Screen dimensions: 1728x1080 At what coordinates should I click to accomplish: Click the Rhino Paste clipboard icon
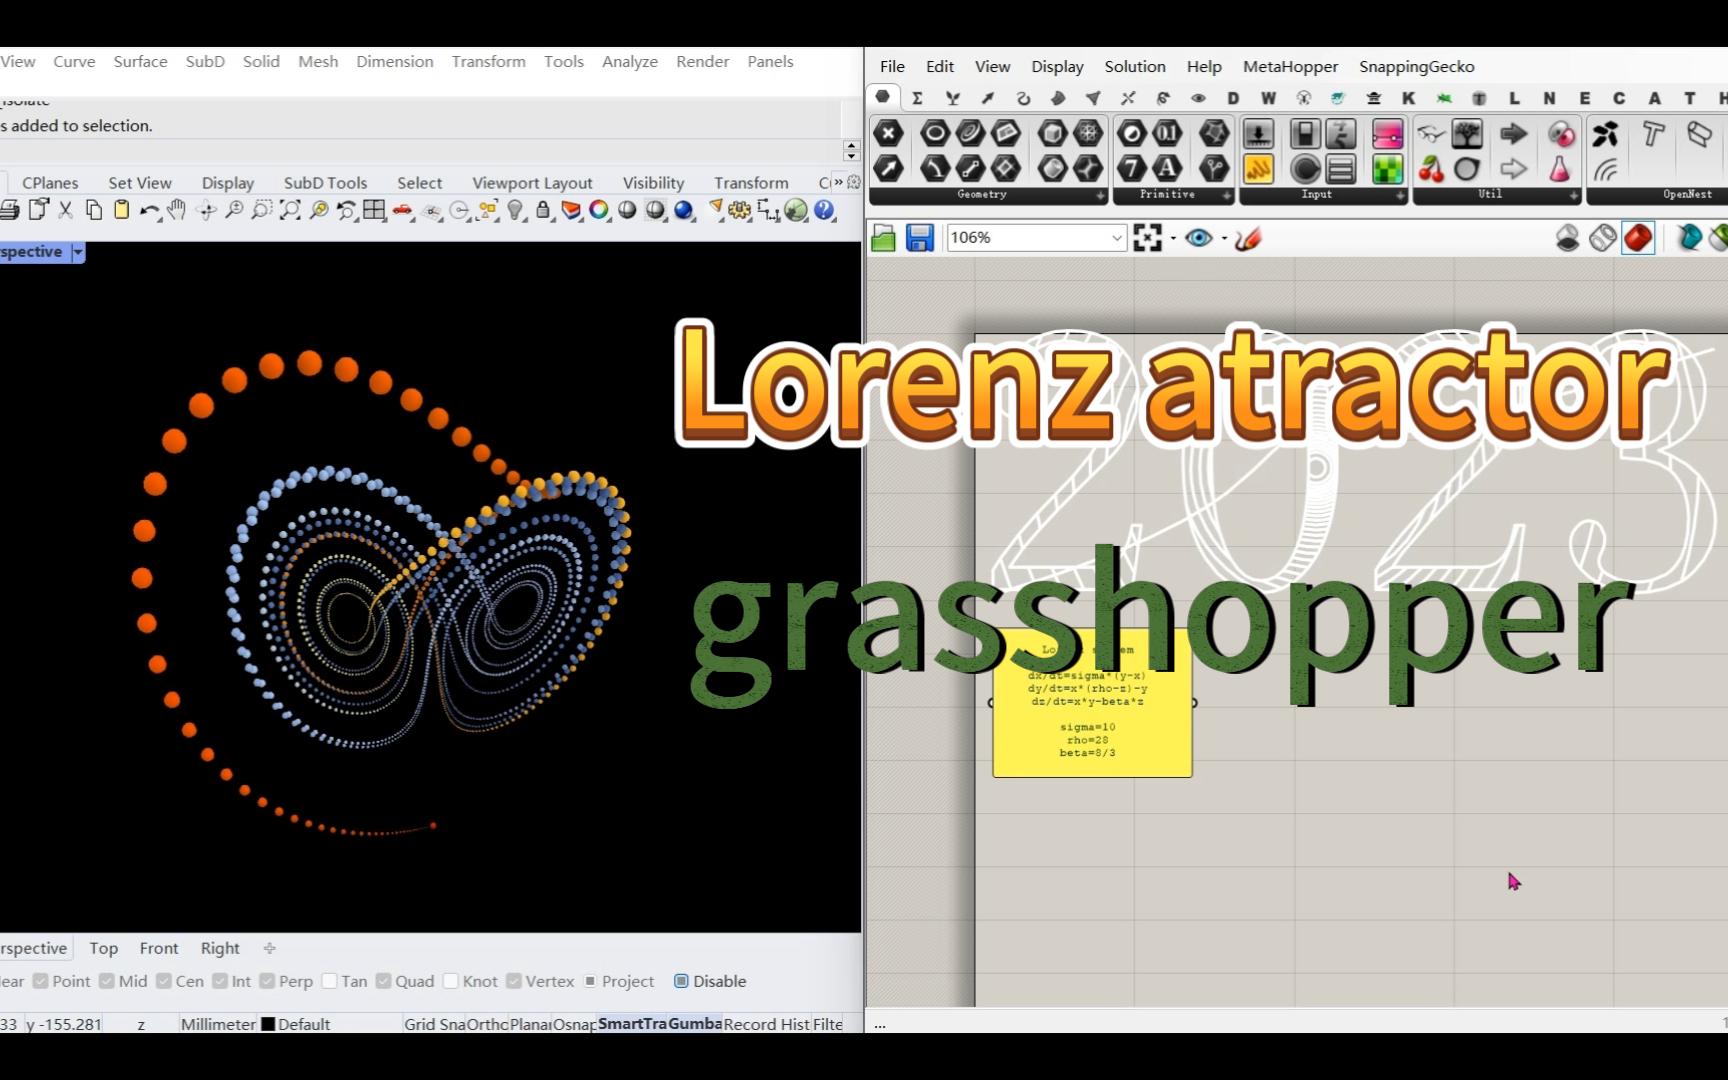(x=121, y=210)
